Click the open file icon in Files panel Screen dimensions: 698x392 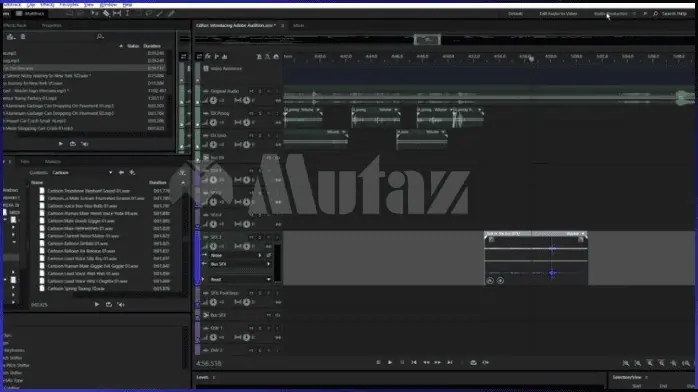click(10, 36)
